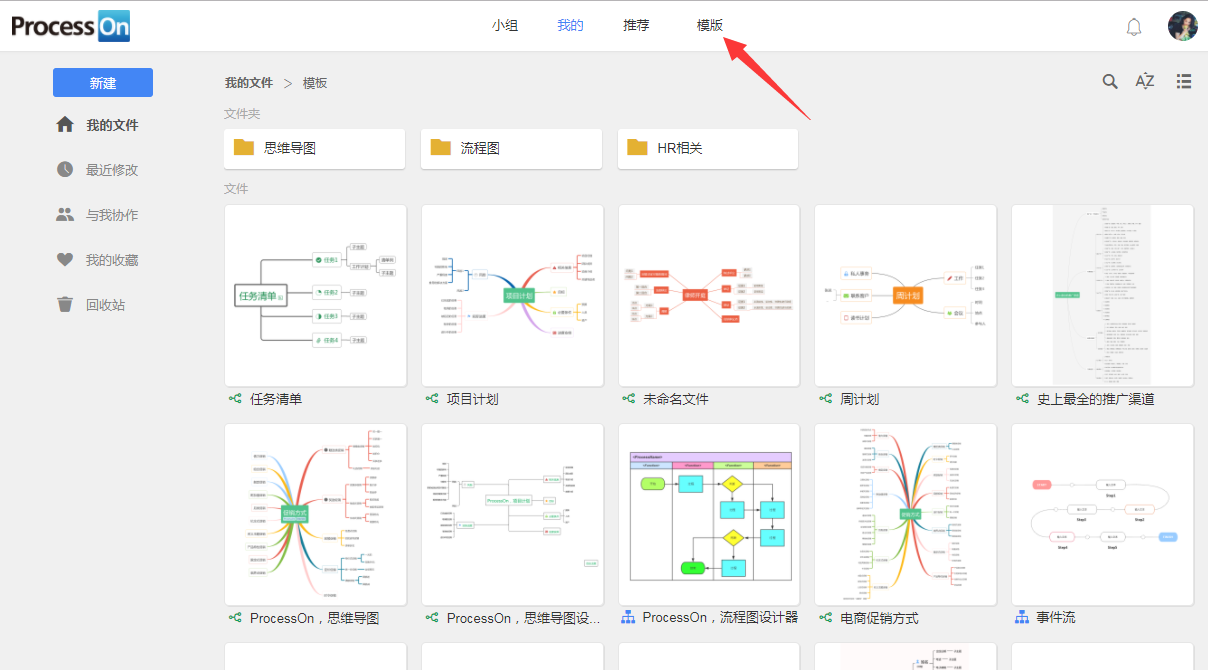Click the HR相关 folder icon

638,148
